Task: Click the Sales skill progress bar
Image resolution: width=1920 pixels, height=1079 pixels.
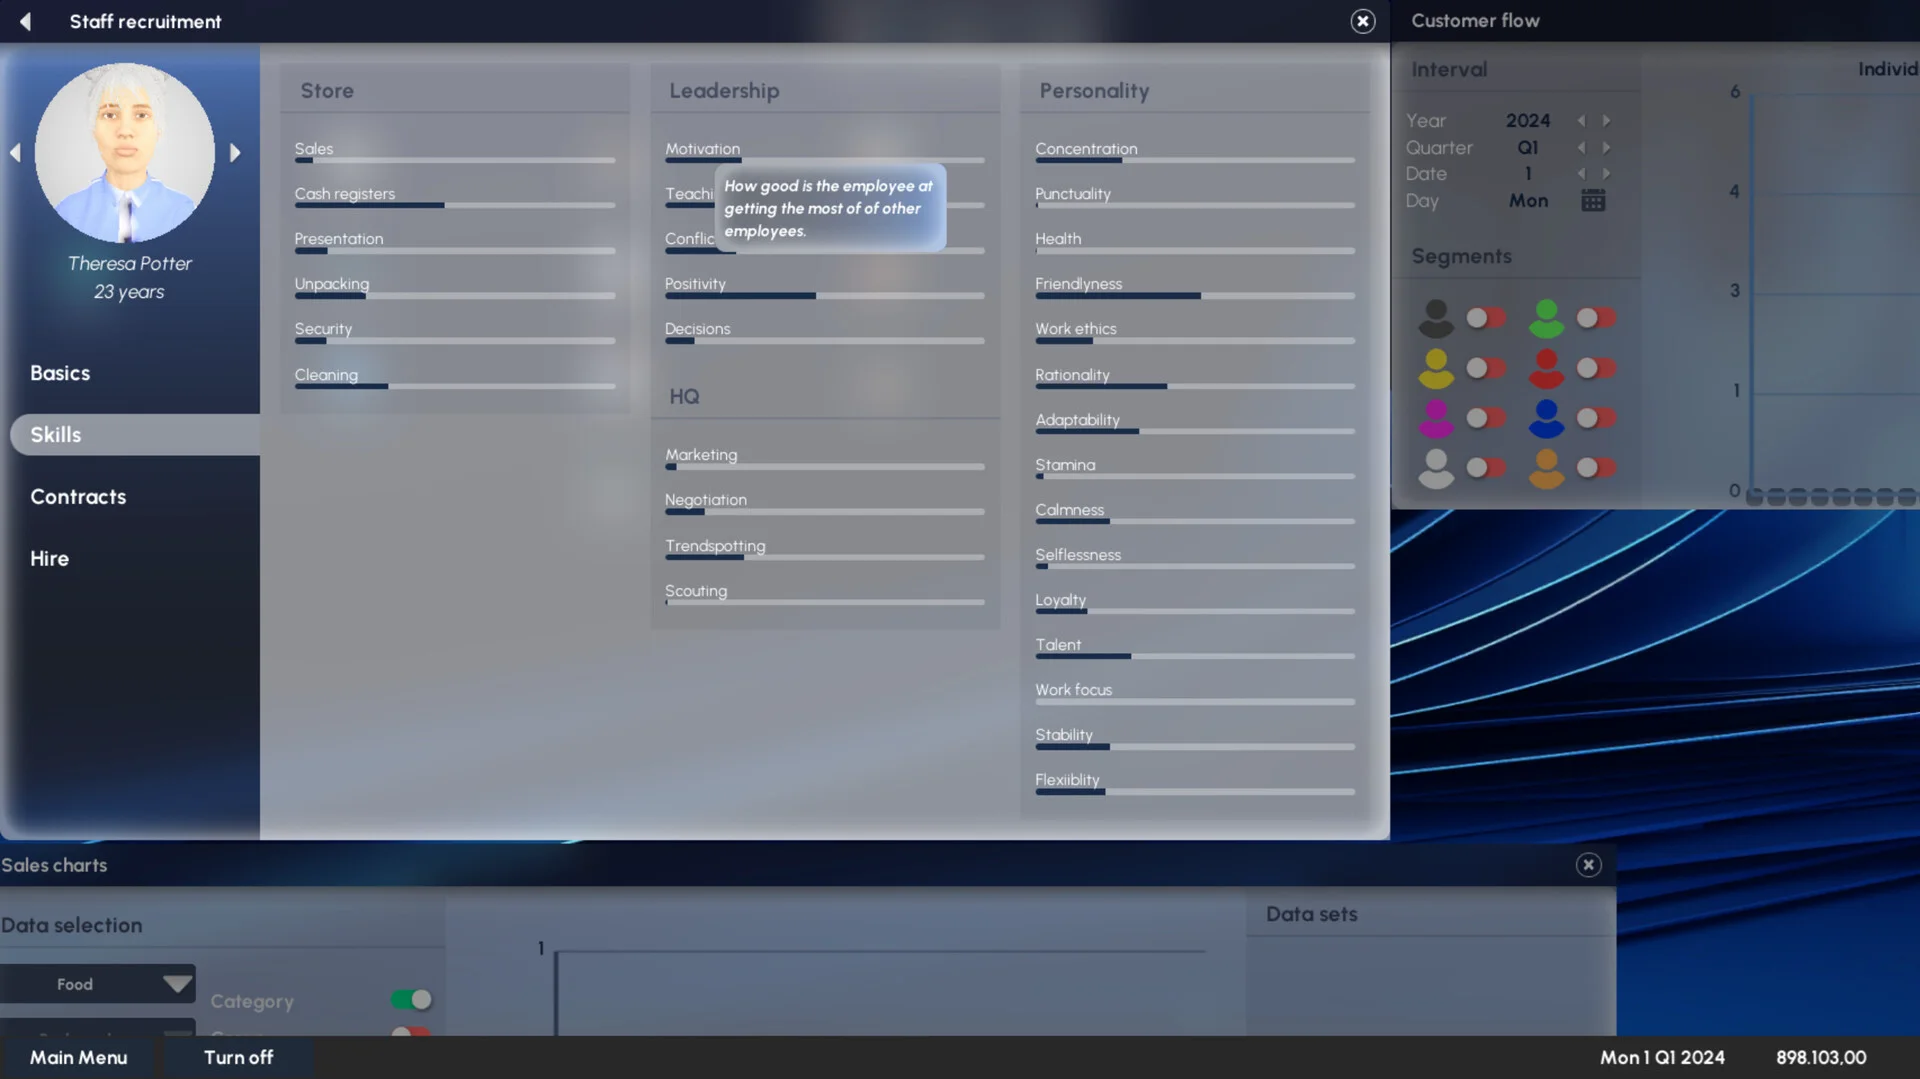Action: [x=453, y=160]
